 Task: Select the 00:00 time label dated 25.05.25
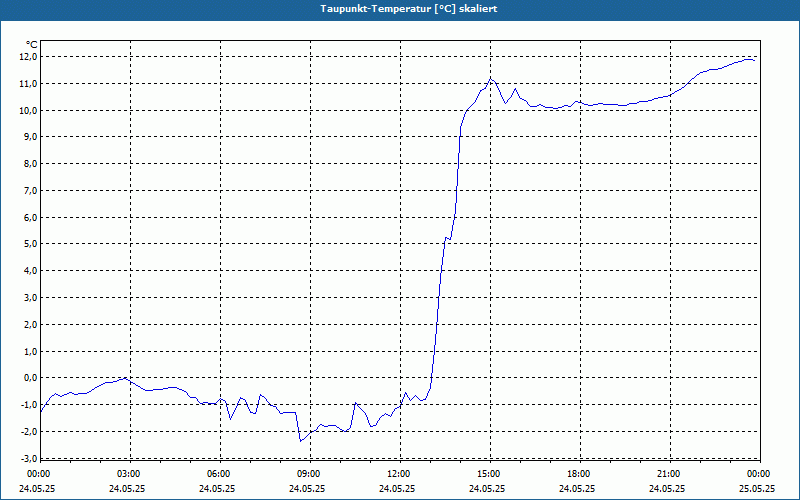click(x=759, y=474)
